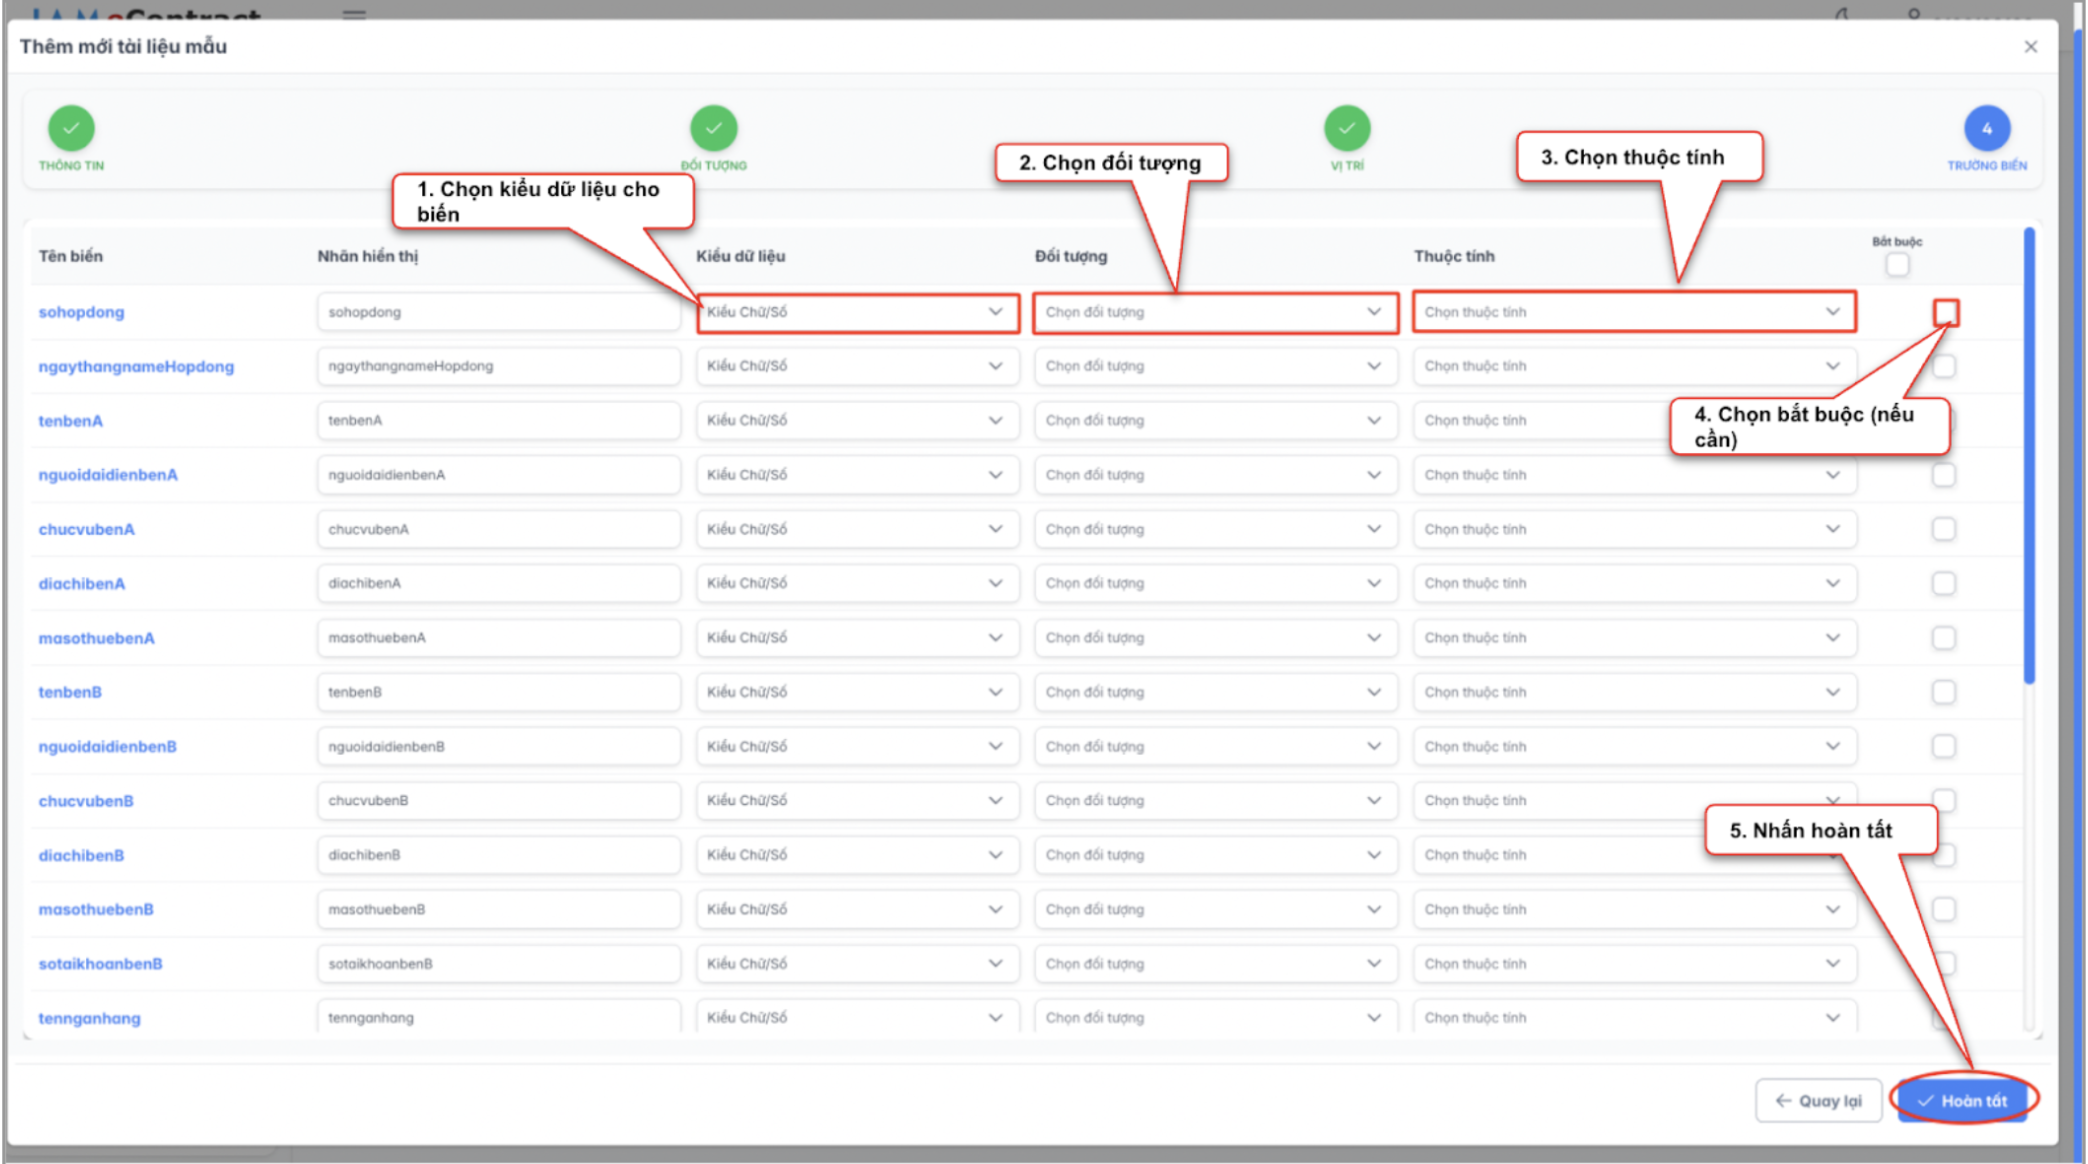This screenshot has height=1164, width=2088.
Task: Toggle the Bắt buộc header checkbox
Action: pyautogui.click(x=1897, y=265)
